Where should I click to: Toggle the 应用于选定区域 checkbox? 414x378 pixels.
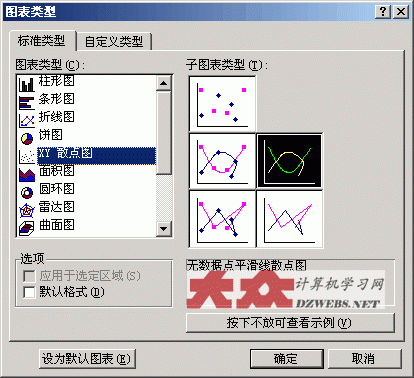click(29, 276)
